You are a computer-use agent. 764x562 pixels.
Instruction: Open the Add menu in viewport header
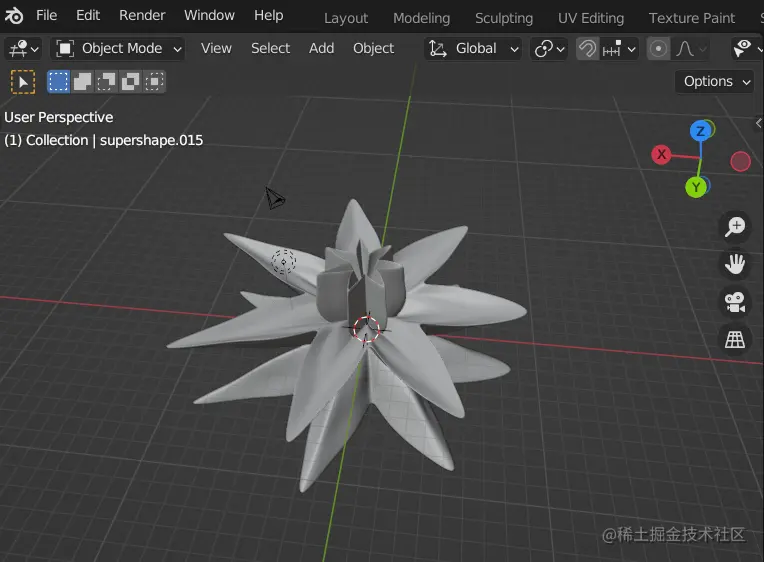(x=322, y=49)
